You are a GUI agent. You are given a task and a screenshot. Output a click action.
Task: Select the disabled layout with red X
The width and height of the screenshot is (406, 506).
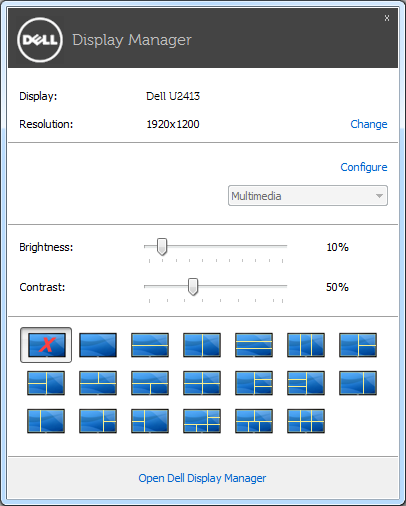(x=46, y=345)
